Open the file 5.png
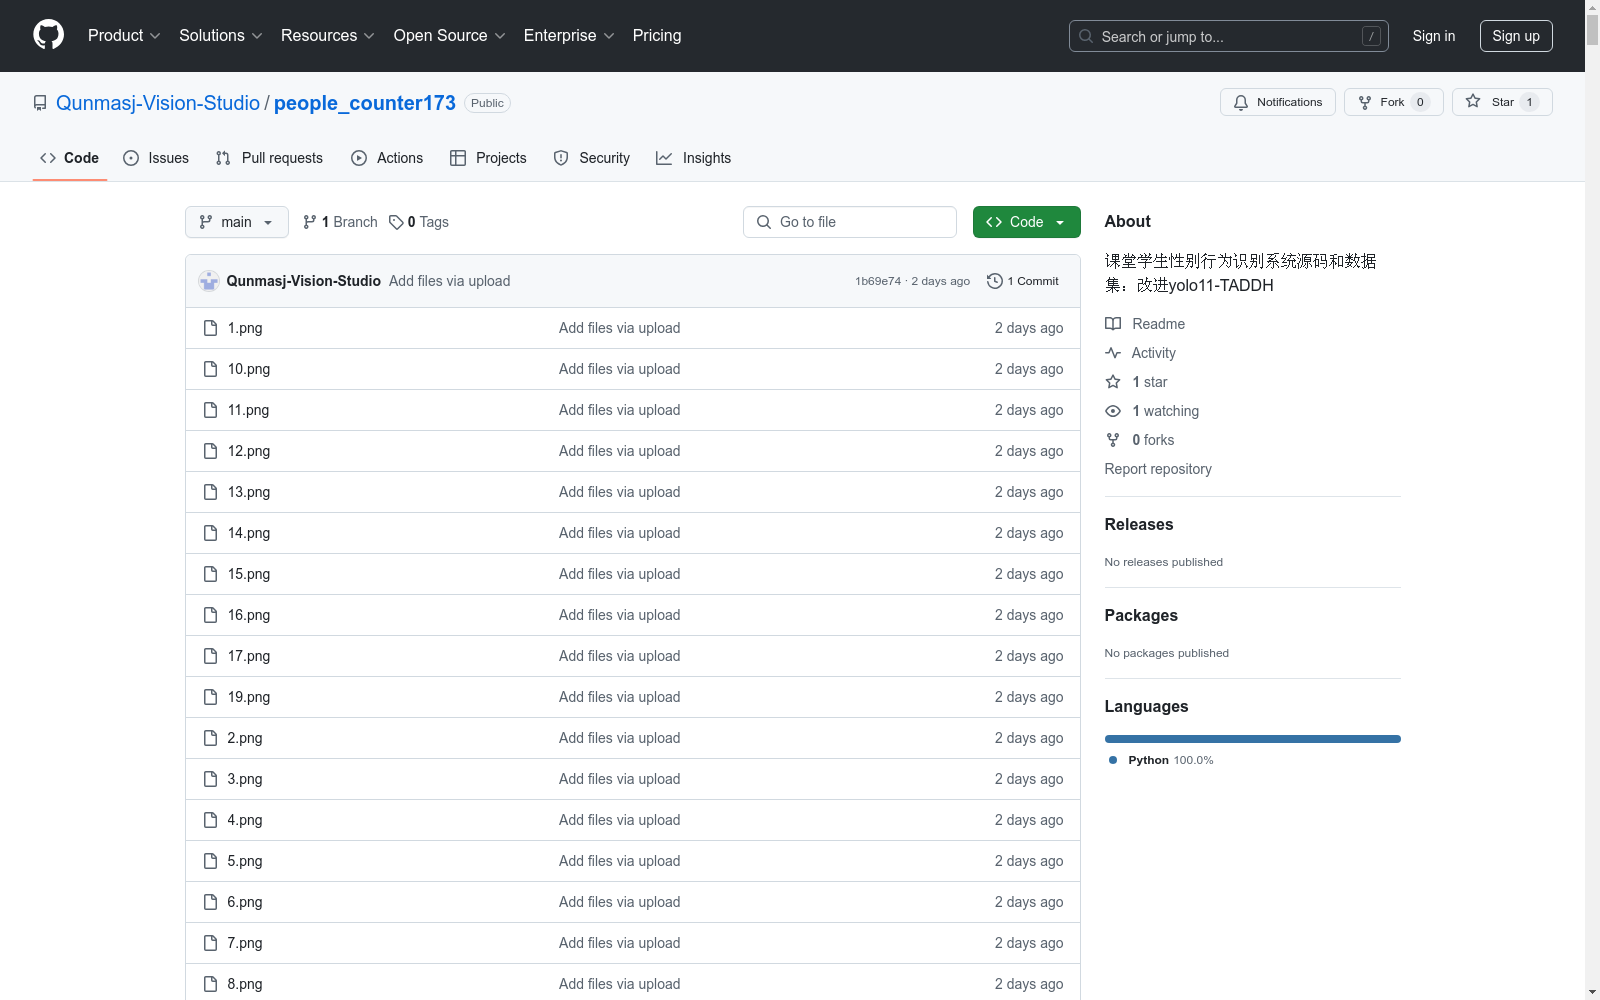 pos(245,861)
